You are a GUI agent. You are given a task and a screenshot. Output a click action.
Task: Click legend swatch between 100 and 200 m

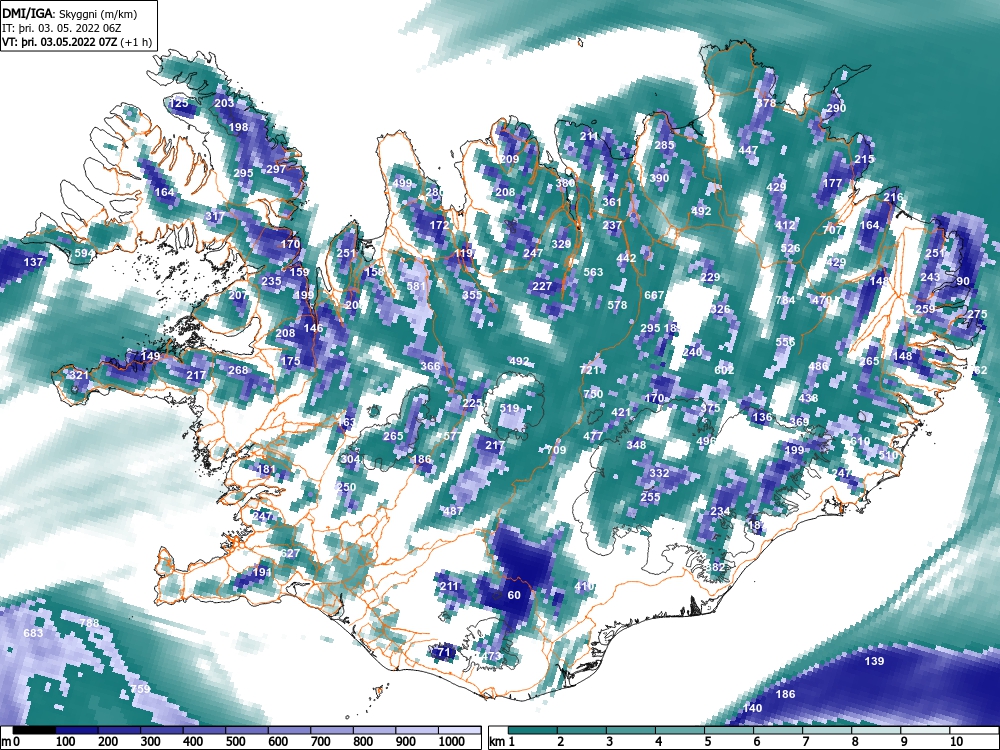point(77,730)
